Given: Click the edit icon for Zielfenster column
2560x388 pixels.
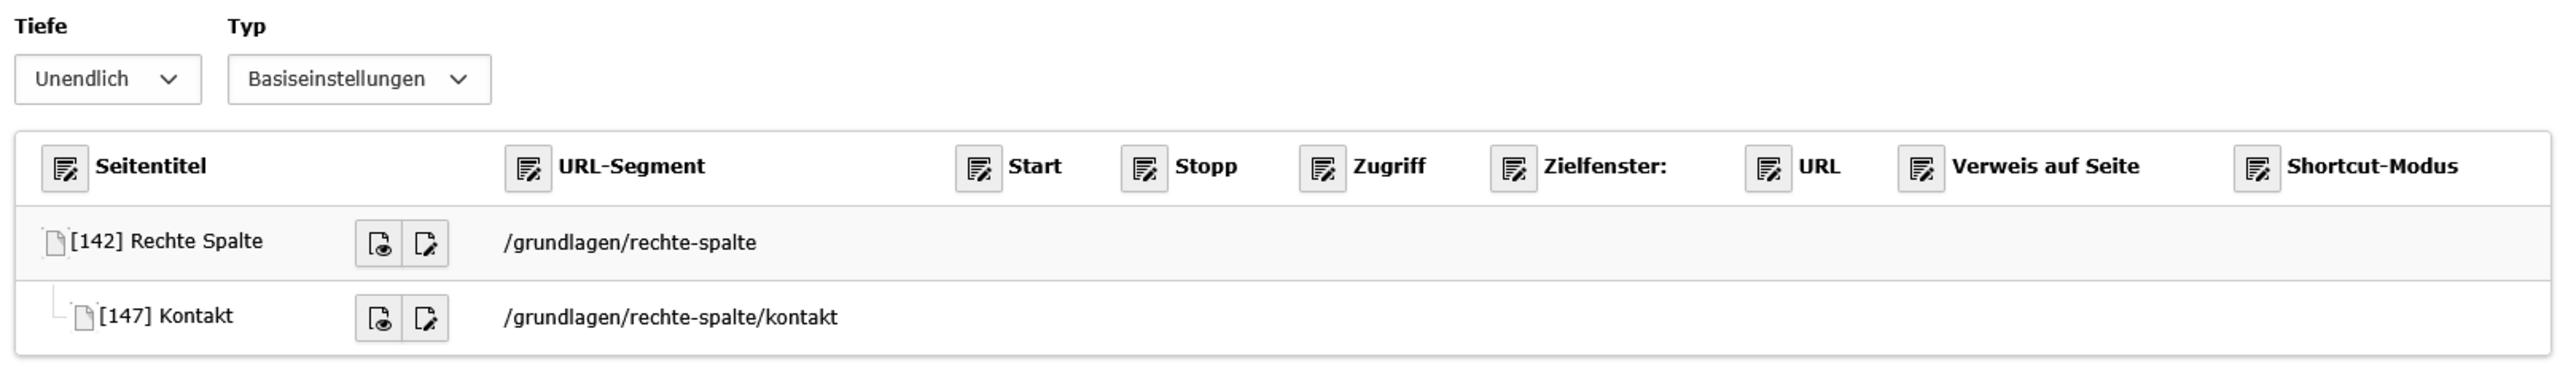Looking at the screenshot, I should [1514, 168].
